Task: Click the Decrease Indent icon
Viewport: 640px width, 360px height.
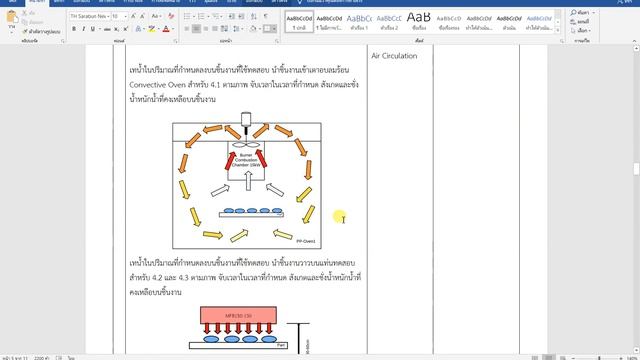Action: [231, 16]
